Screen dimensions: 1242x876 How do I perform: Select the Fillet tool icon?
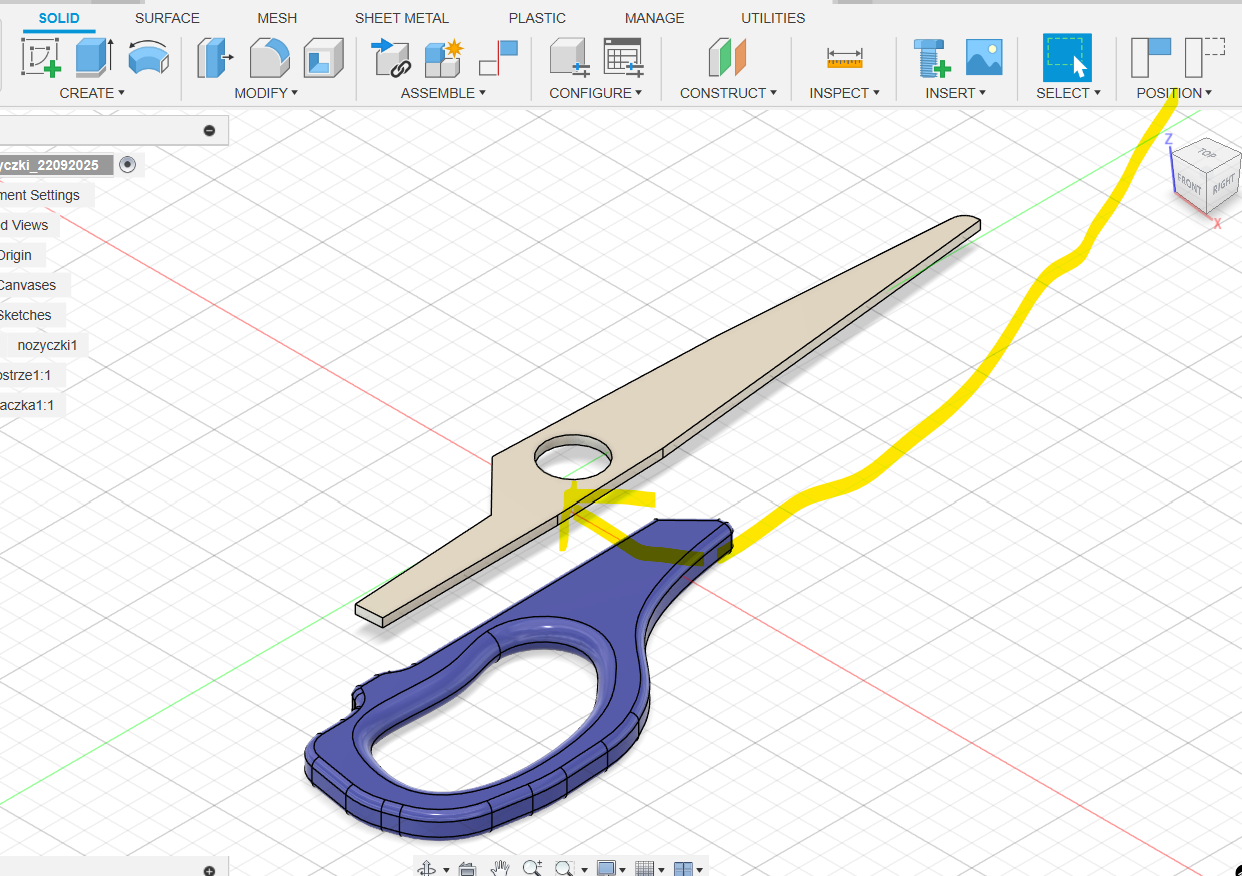[x=269, y=57]
